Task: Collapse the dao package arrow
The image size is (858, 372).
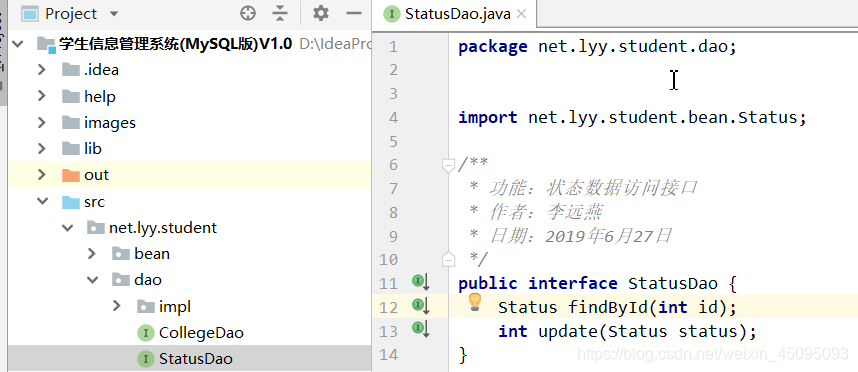Action: click(92, 280)
